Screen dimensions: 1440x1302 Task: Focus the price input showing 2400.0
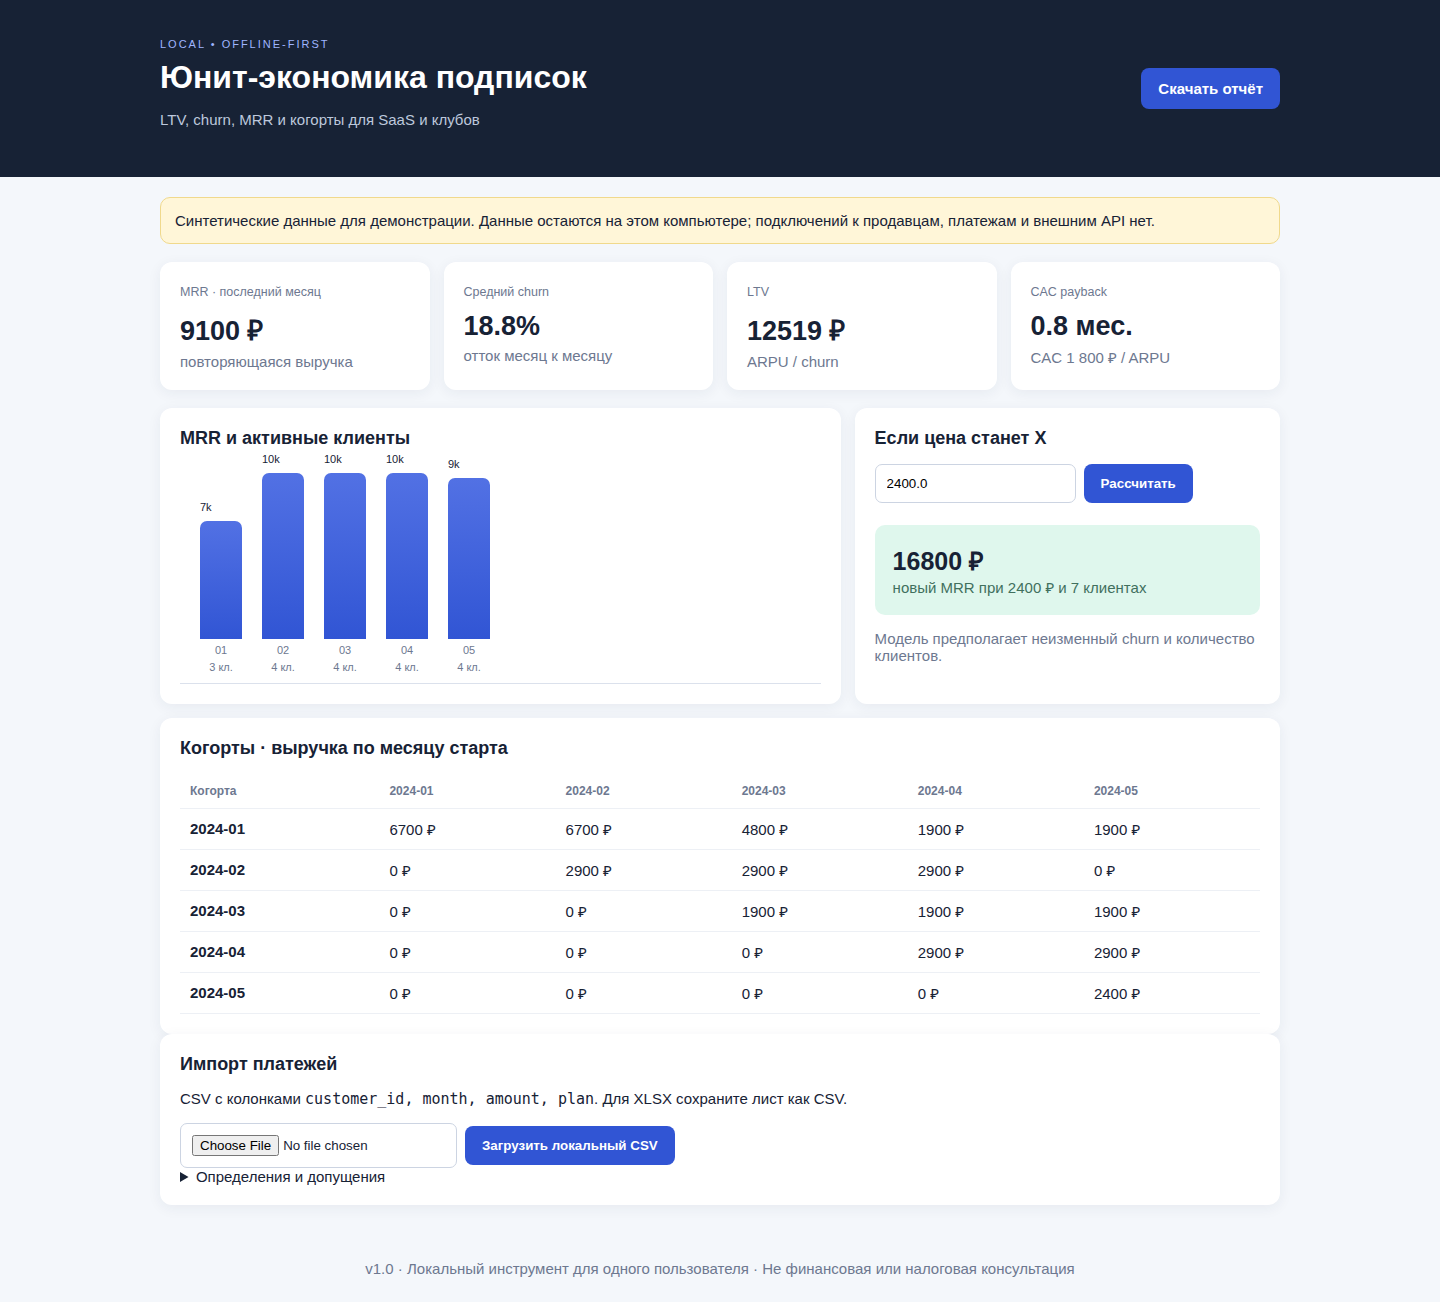click(975, 483)
